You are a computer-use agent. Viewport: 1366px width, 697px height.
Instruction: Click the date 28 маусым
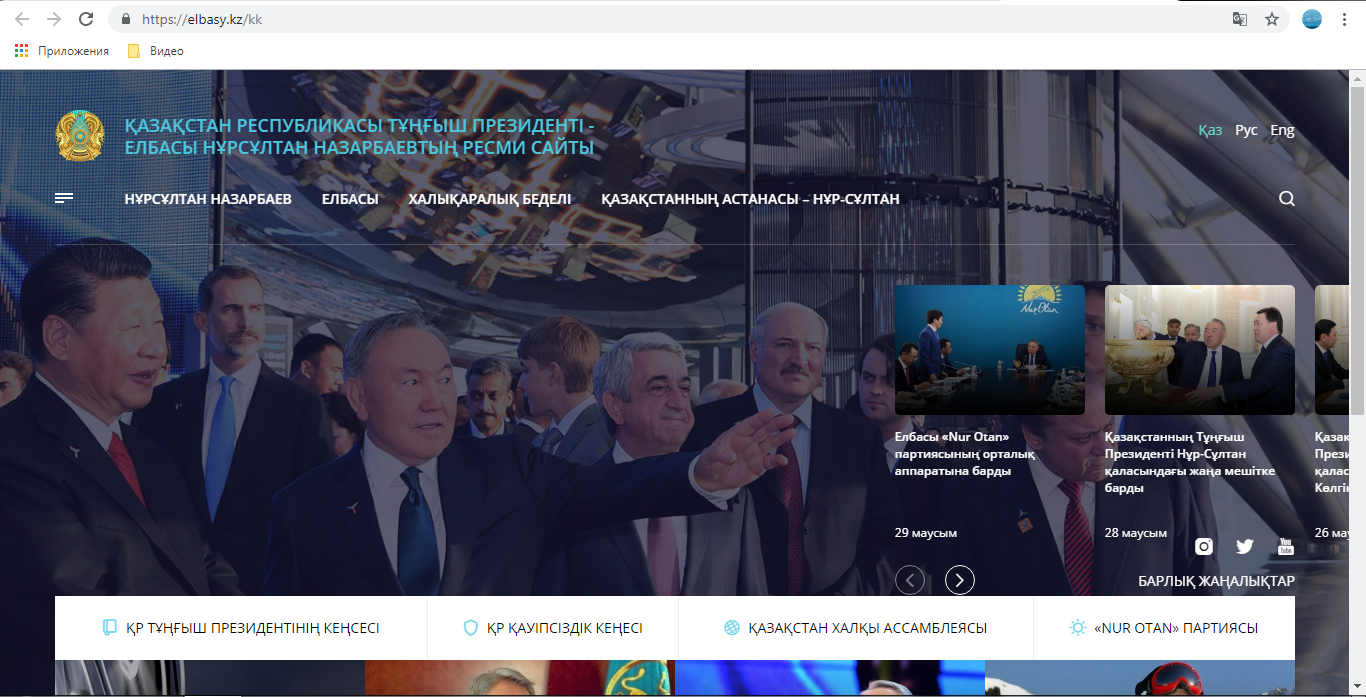coord(1136,533)
